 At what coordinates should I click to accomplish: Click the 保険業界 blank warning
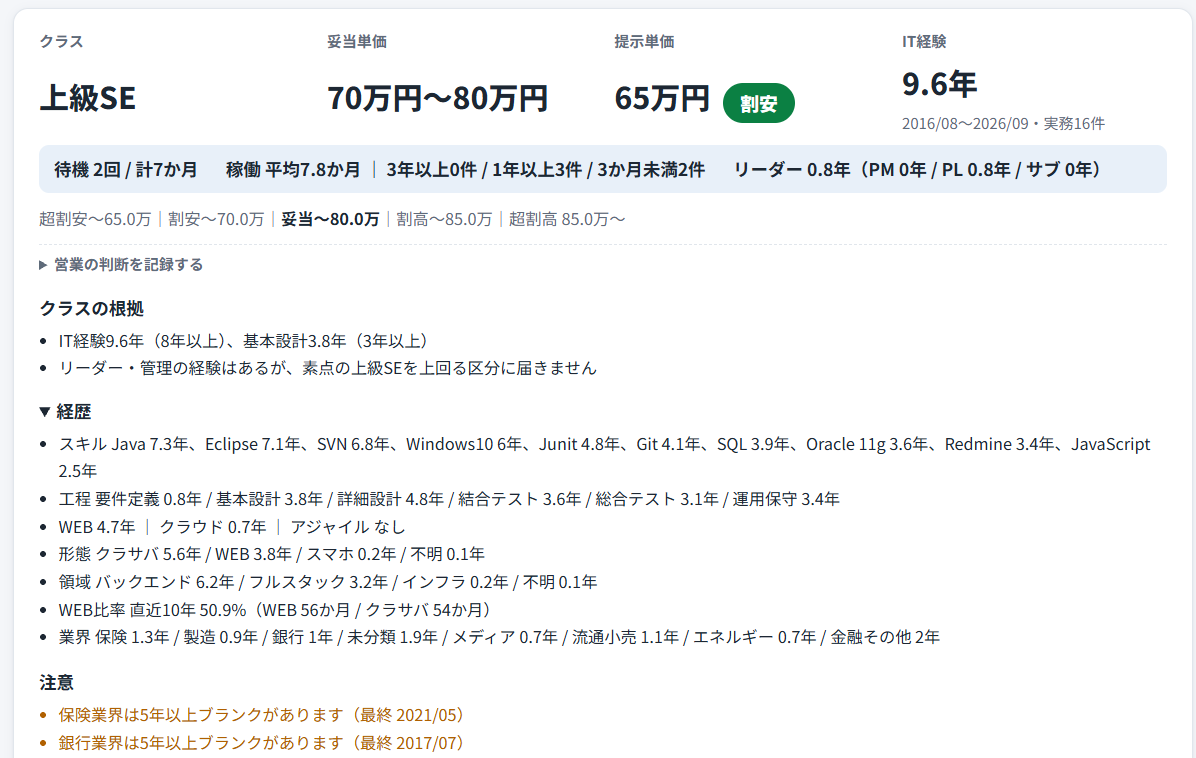pos(264,715)
